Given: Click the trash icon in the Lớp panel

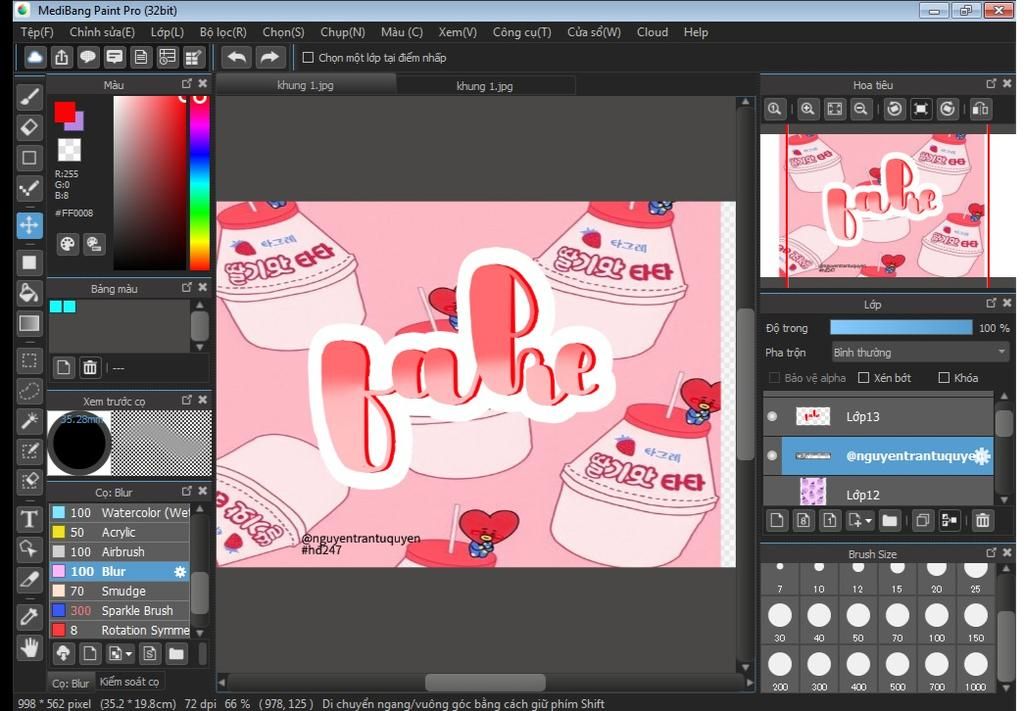Looking at the screenshot, I should (x=982, y=520).
